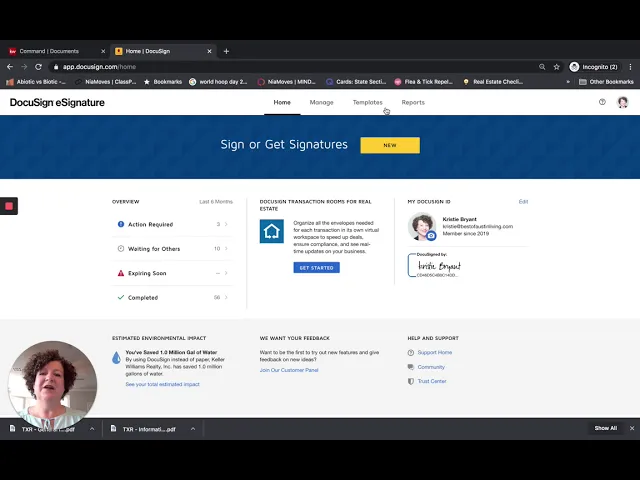Expand the Action Required row chevron
The image size is (640, 480).
(x=226, y=224)
